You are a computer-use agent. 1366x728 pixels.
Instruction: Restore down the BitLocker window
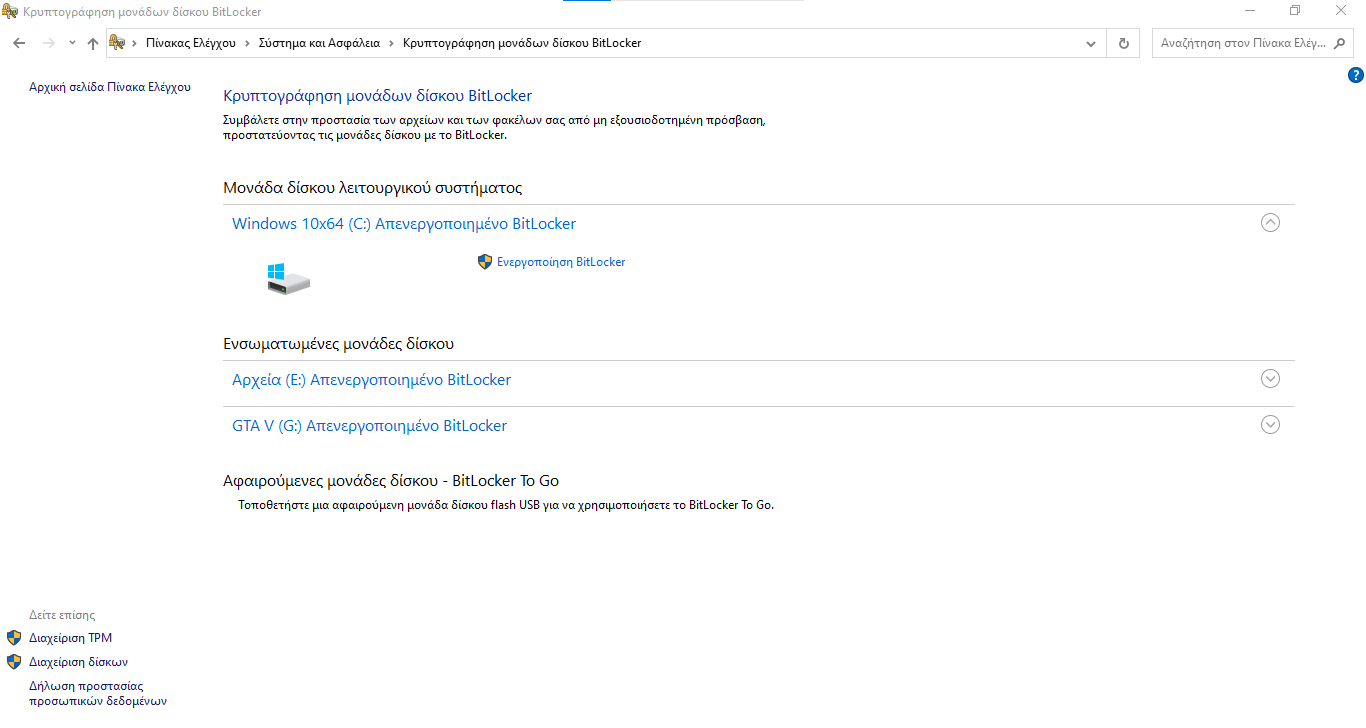pyautogui.click(x=1295, y=10)
